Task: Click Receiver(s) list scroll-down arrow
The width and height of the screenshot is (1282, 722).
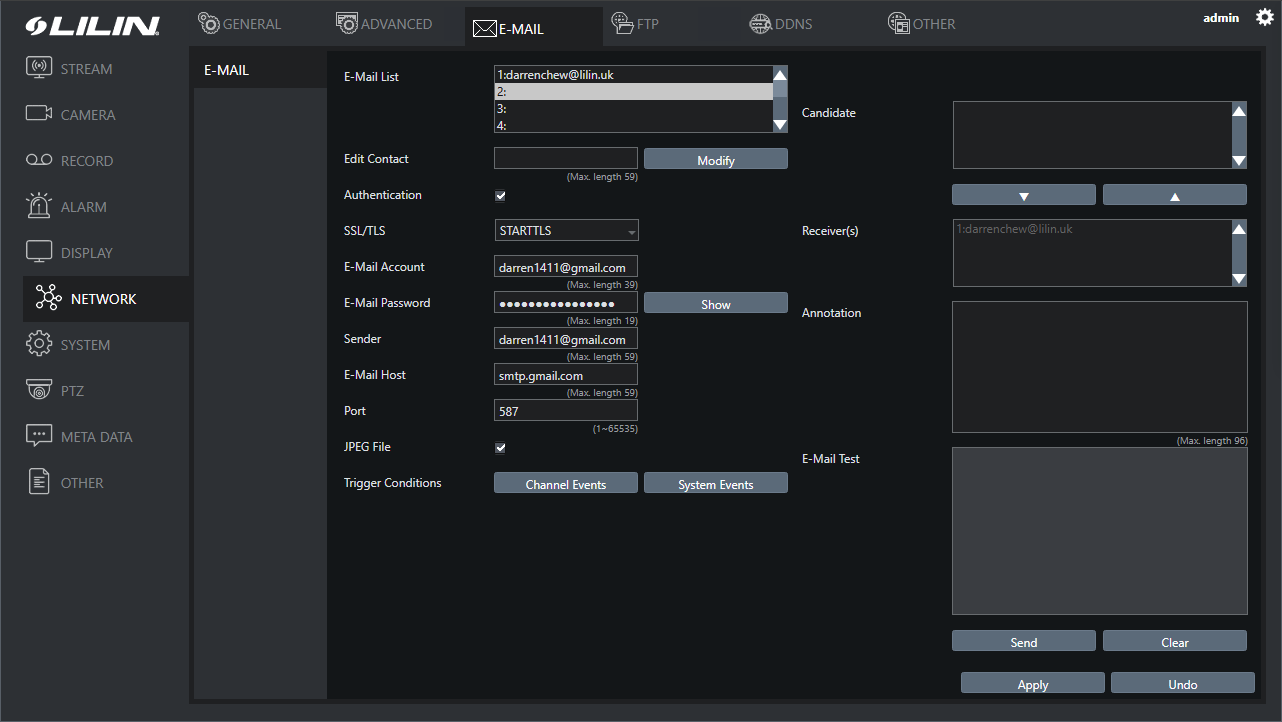Action: [1239, 279]
